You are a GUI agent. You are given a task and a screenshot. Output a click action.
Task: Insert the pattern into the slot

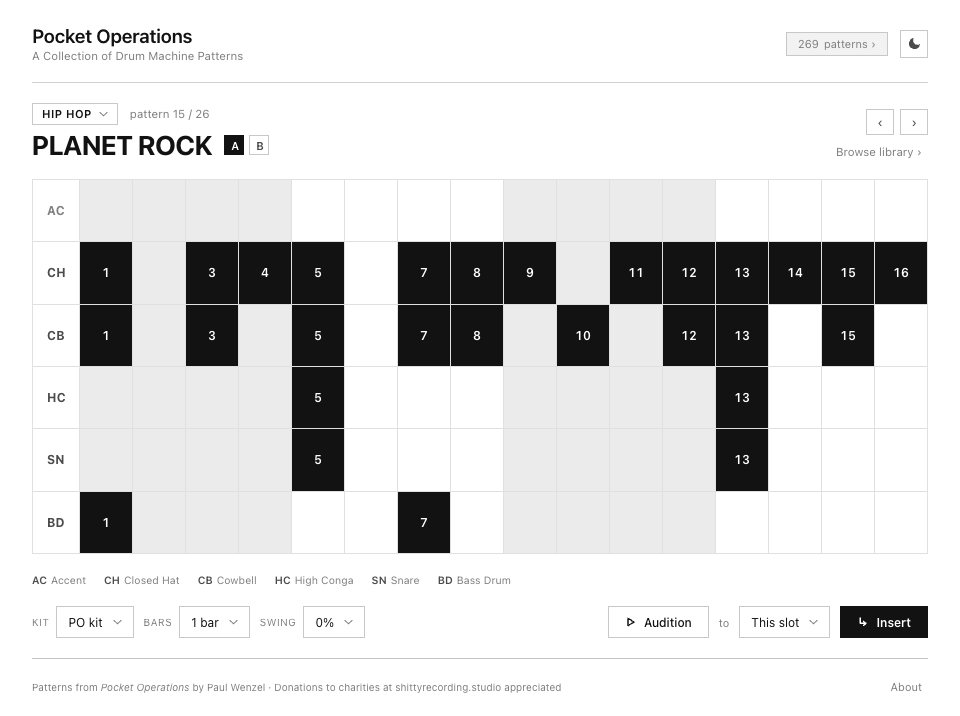(x=883, y=622)
